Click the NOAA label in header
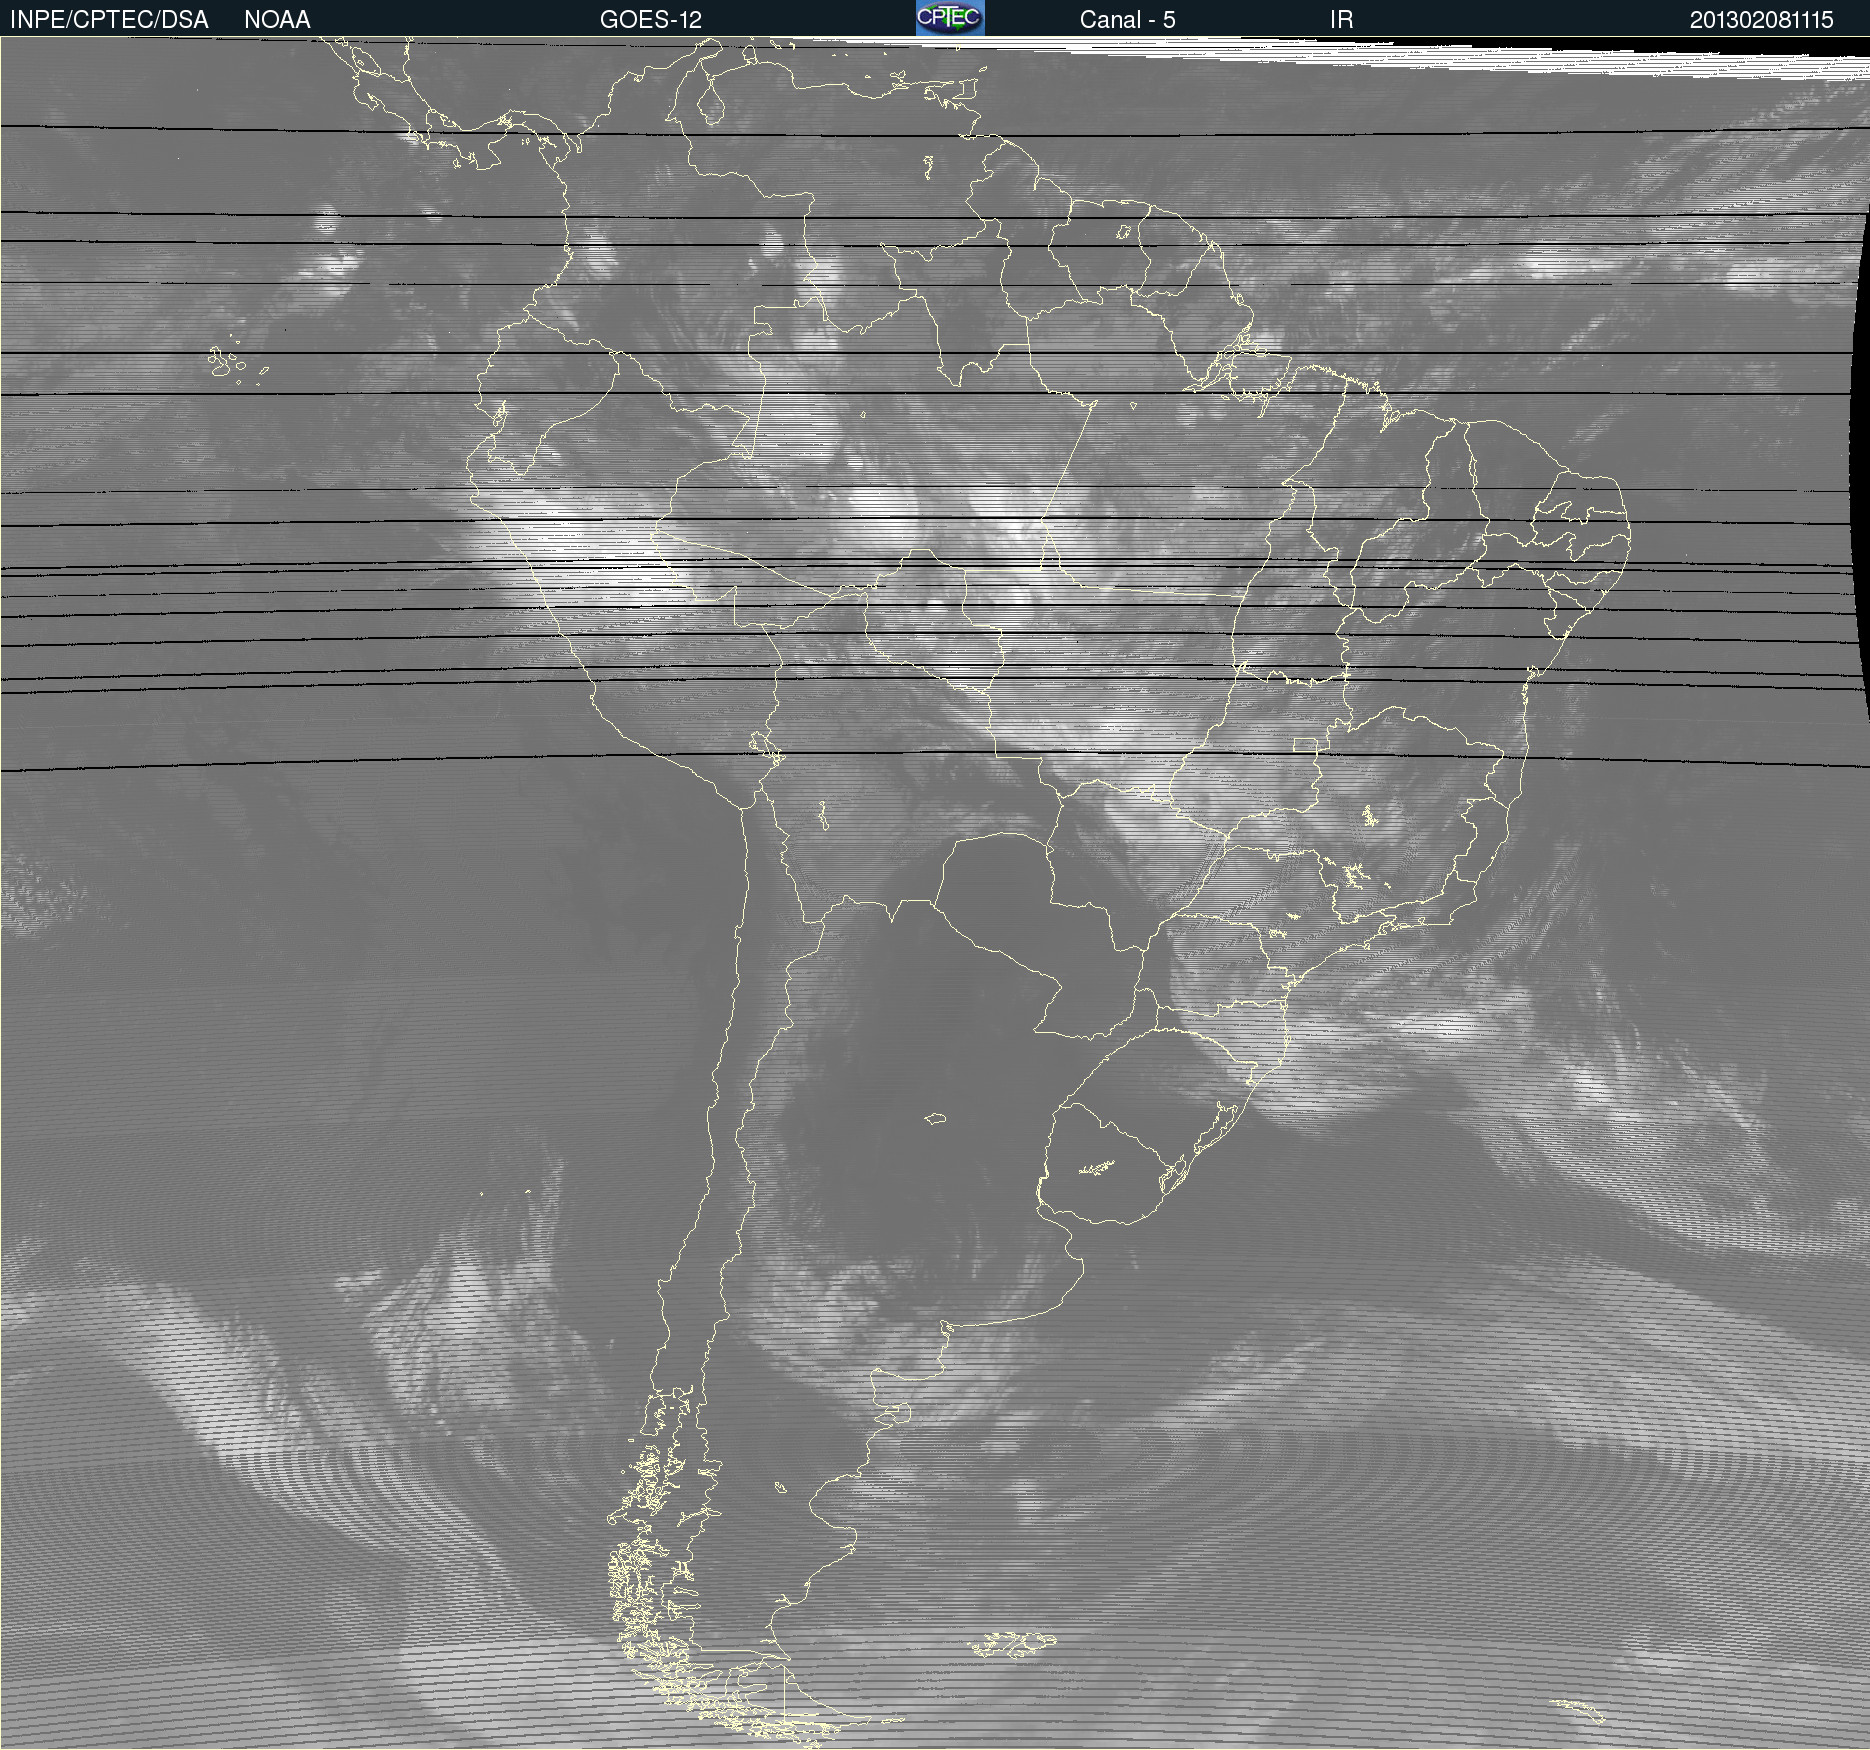Image resolution: width=1870 pixels, height=1750 pixels. [277, 20]
